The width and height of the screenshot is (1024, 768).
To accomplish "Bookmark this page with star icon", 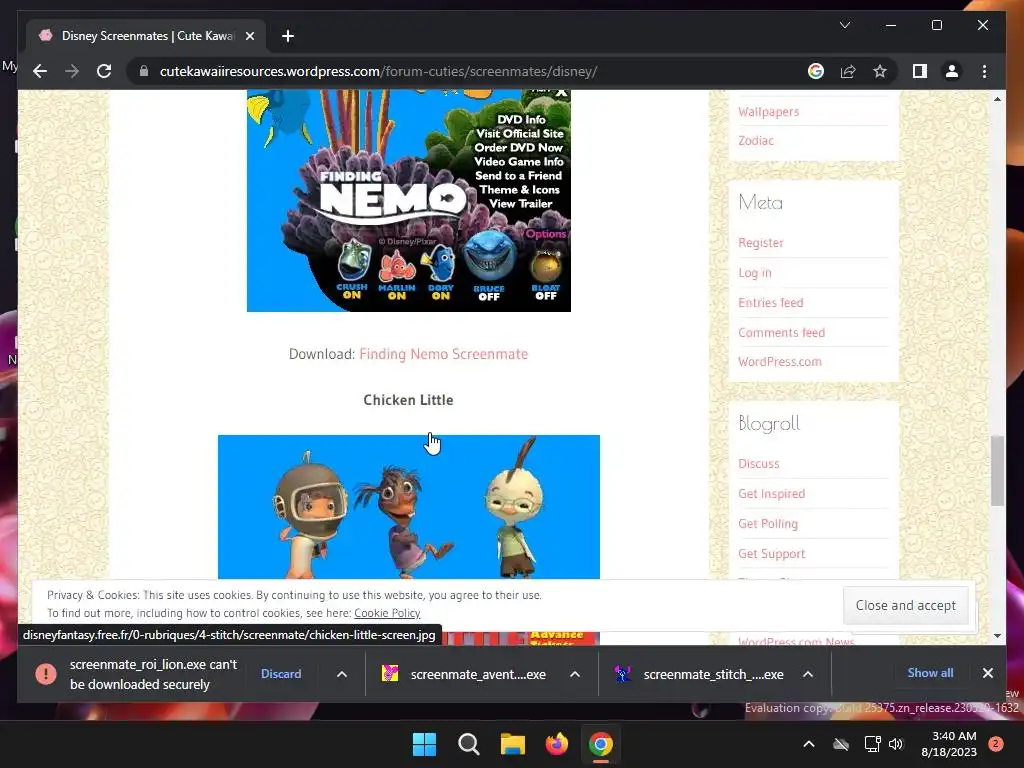I will click(x=880, y=71).
